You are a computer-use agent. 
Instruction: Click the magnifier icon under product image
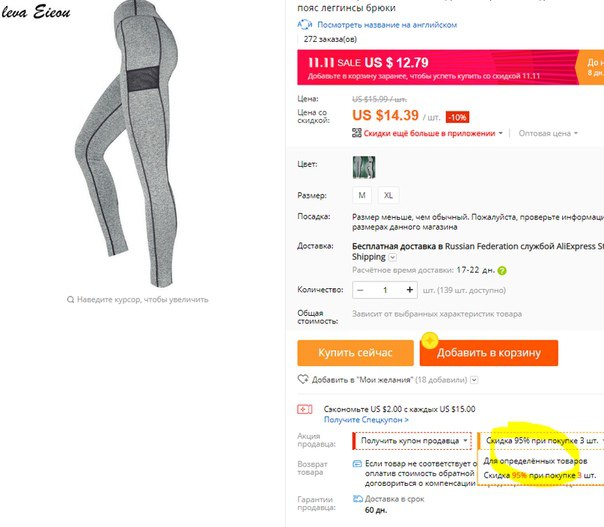point(70,299)
